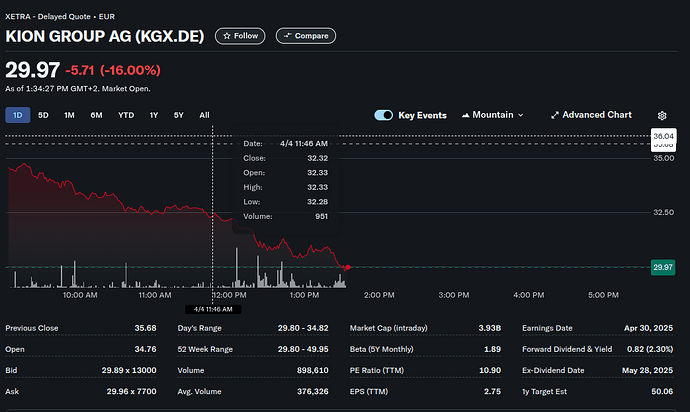Click the price change -5.71 (-16.00%)
The width and height of the screenshot is (690, 412).
click(x=113, y=70)
